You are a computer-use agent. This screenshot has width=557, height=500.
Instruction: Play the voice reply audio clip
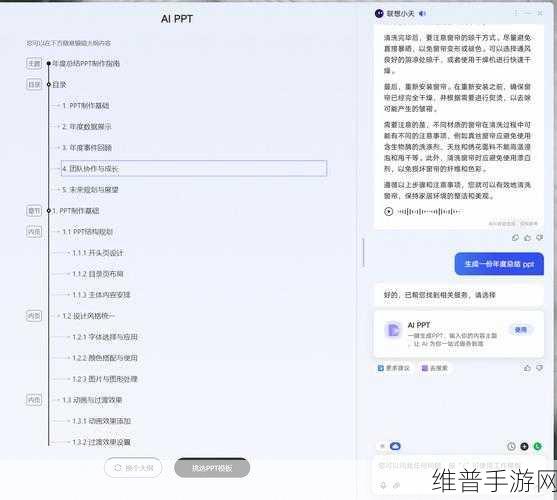(x=389, y=212)
